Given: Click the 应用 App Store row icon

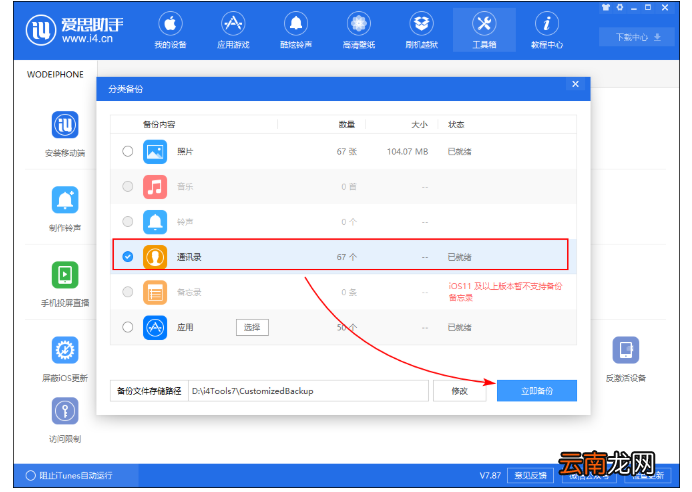Looking at the screenshot, I should [155, 327].
